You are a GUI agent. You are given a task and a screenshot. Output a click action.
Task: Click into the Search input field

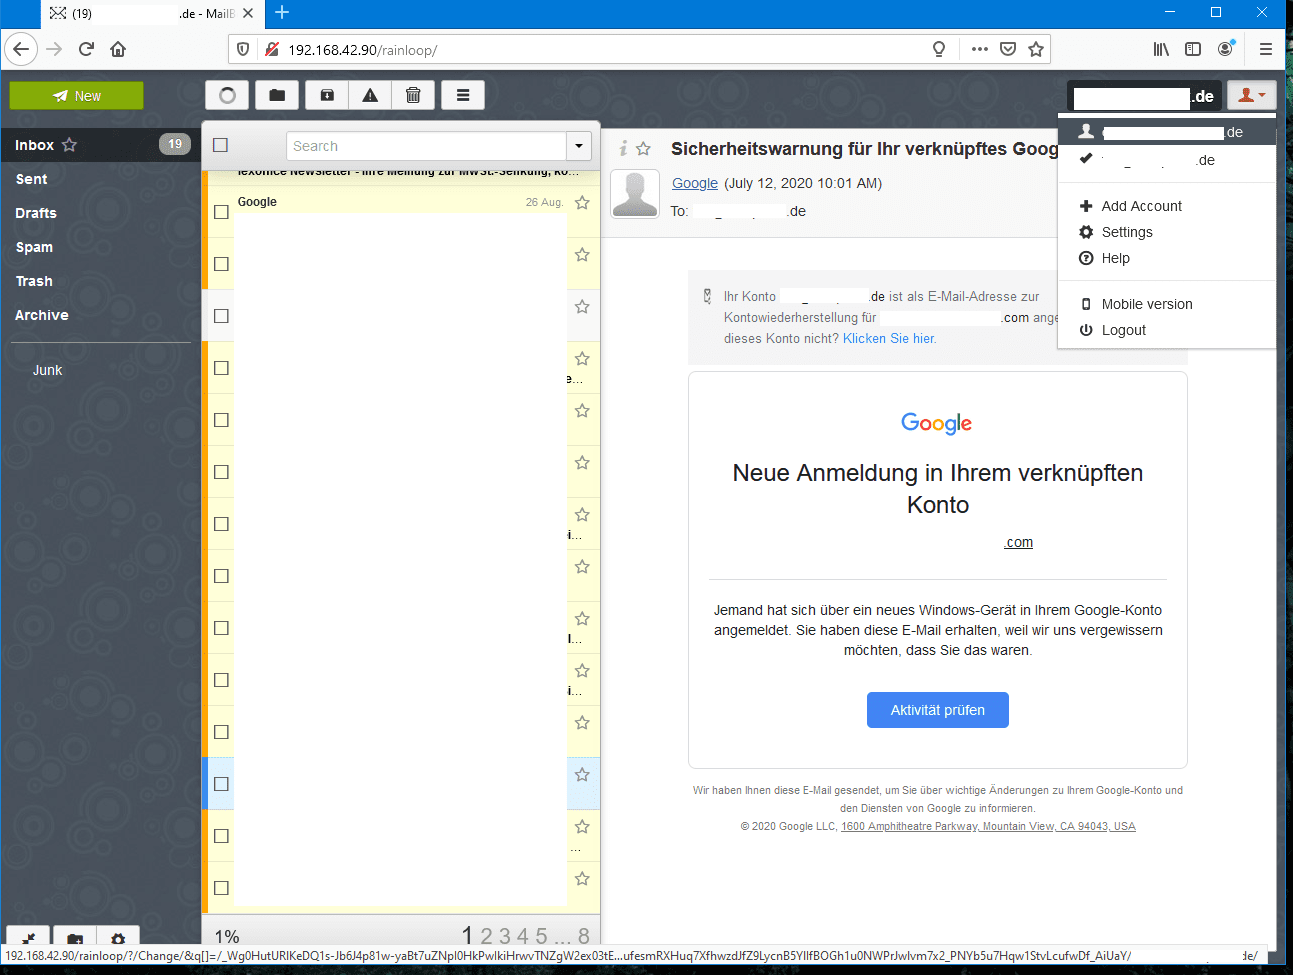click(427, 146)
